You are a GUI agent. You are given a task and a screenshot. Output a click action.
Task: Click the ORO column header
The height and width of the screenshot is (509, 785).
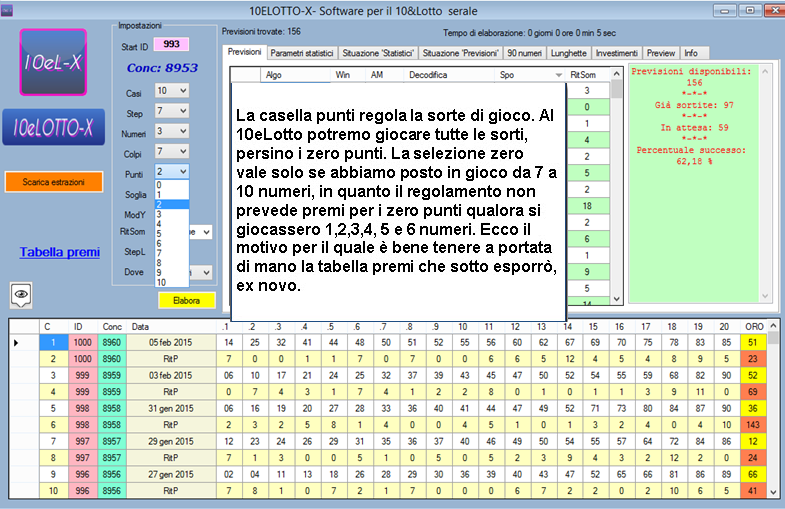pyautogui.click(x=753, y=326)
